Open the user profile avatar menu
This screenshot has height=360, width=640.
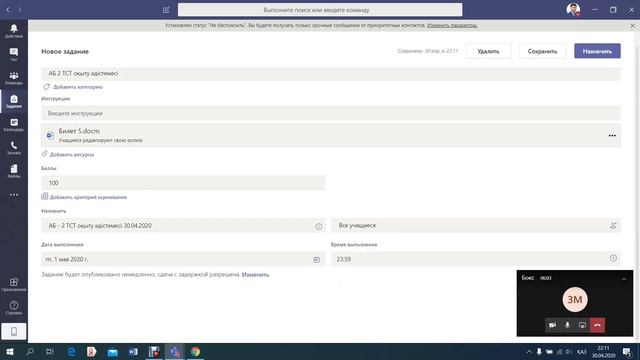click(573, 9)
